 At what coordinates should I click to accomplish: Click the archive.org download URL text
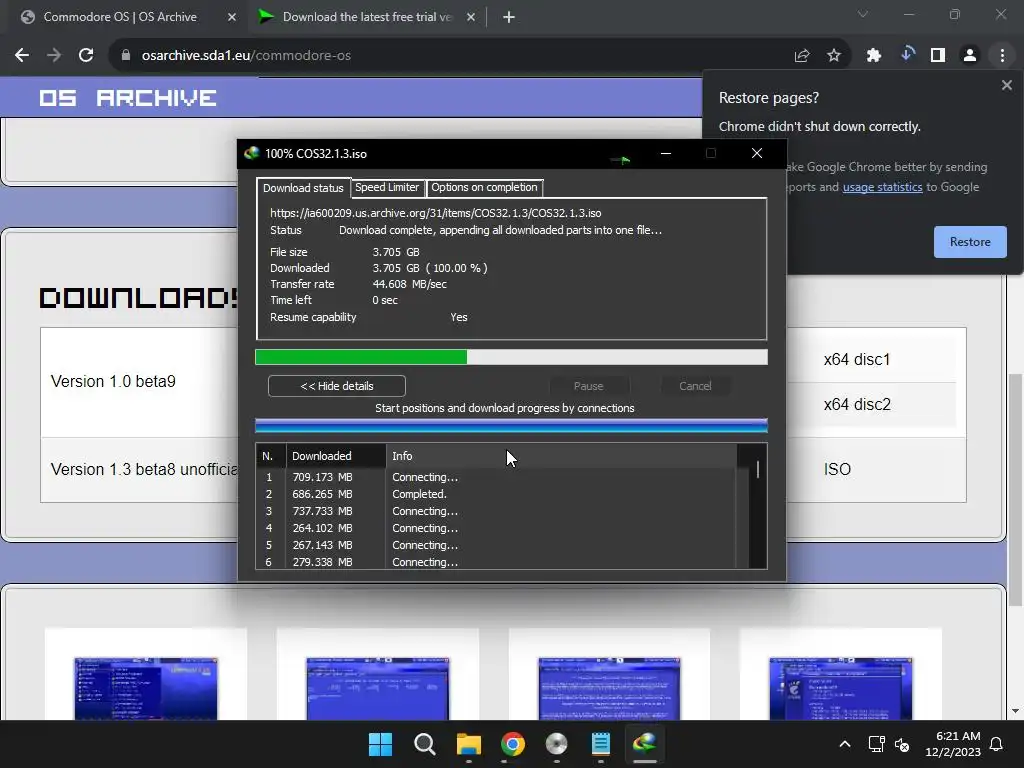[436, 213]
